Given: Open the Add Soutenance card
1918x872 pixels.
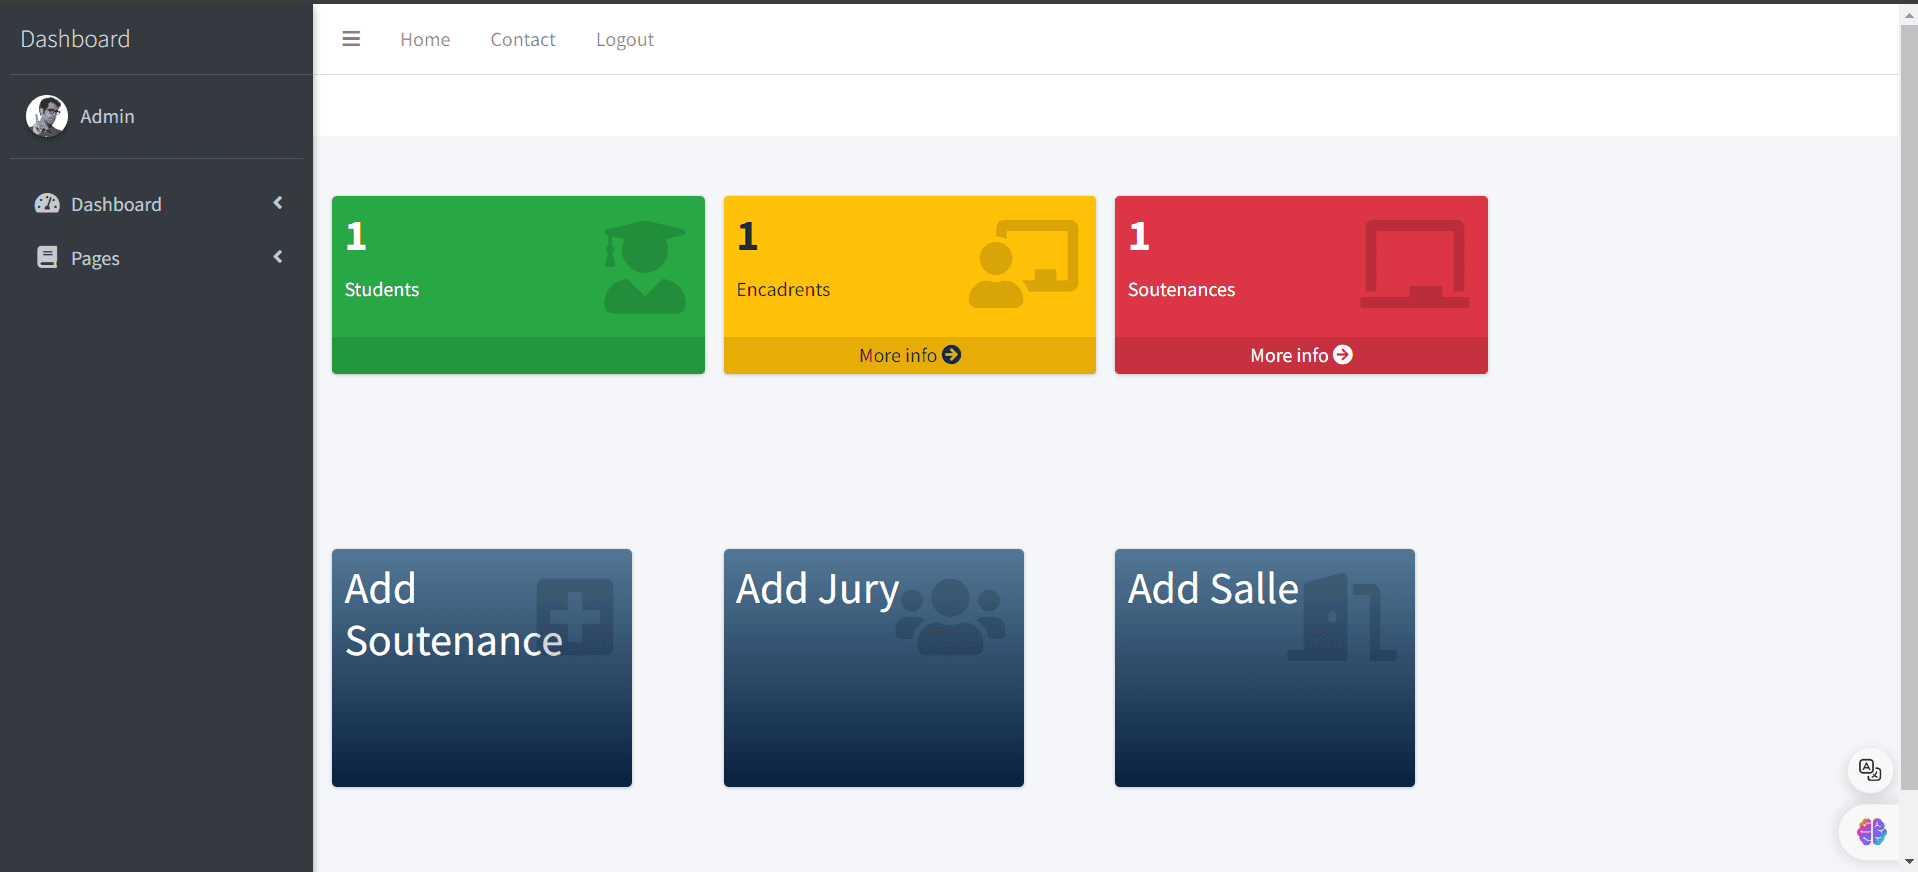Looking at the screenshot, I should point(482,668).
